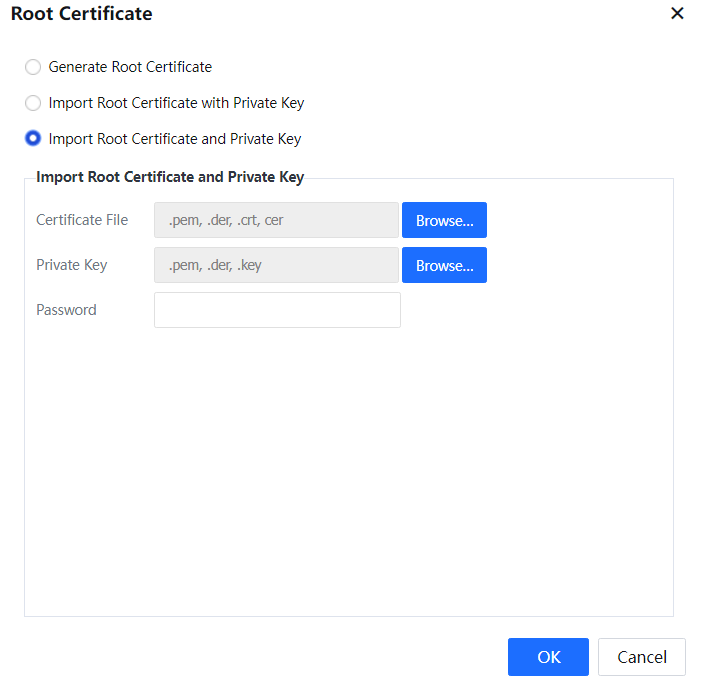Select the Generate Root Certificate radio circle
The image size is (702, 685).
pyautogui.click(x=33, y=67)
